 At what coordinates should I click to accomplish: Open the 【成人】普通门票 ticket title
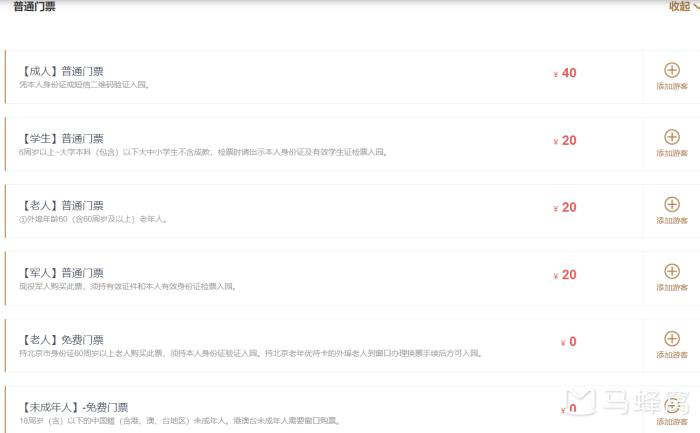pos(61,72)
